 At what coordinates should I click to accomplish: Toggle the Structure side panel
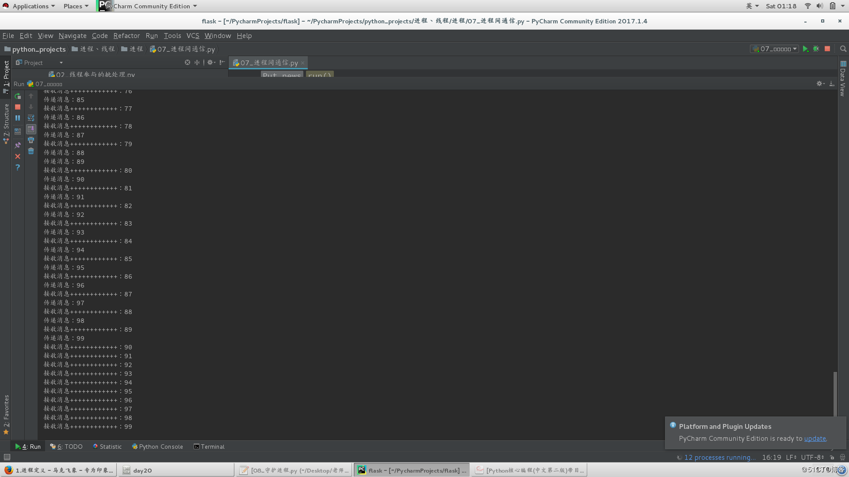(x=6, y=123)
